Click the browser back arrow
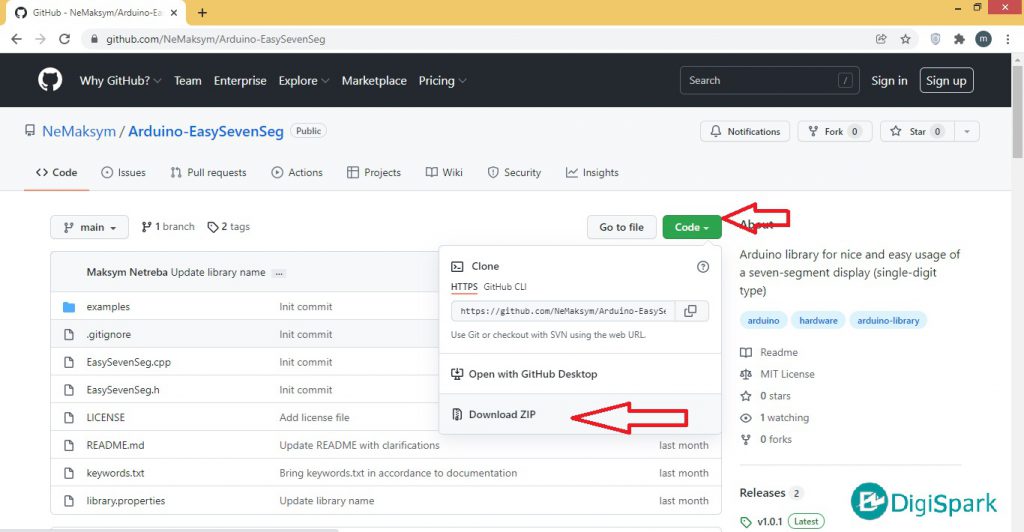The image size is (1024, 532). [17, 39]
